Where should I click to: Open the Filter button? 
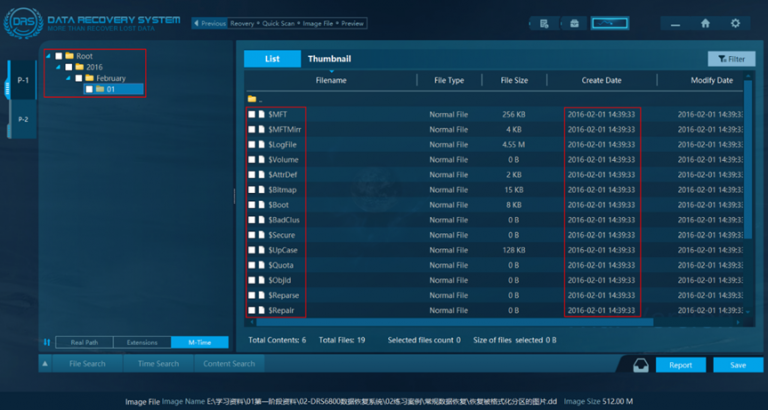[x=731, y=59]
